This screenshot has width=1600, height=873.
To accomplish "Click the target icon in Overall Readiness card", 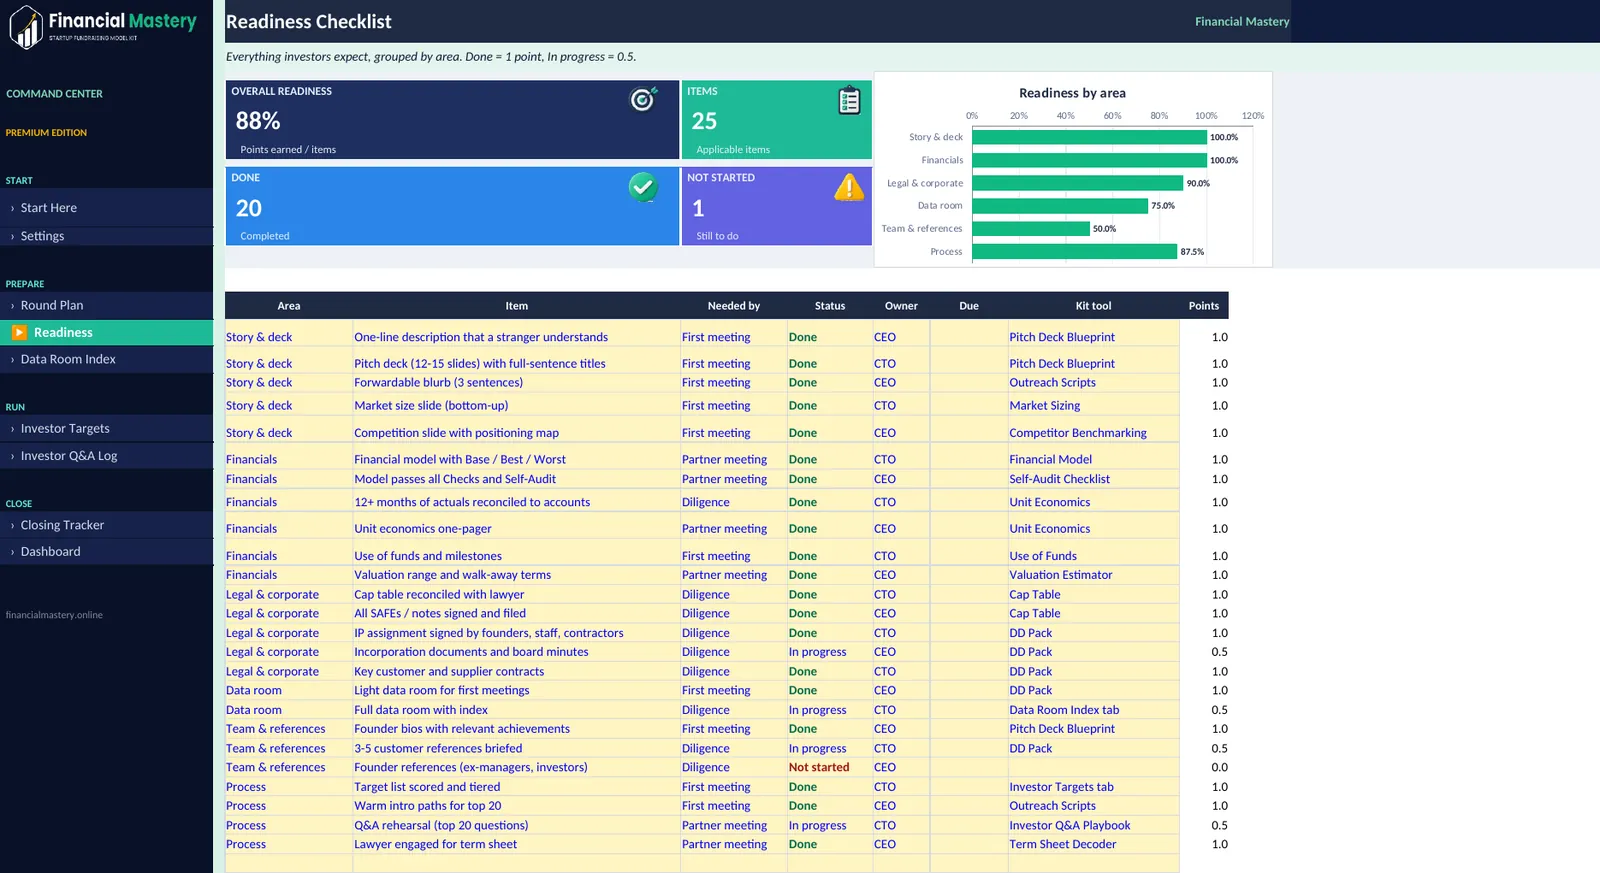I will [x=643, y=99].
